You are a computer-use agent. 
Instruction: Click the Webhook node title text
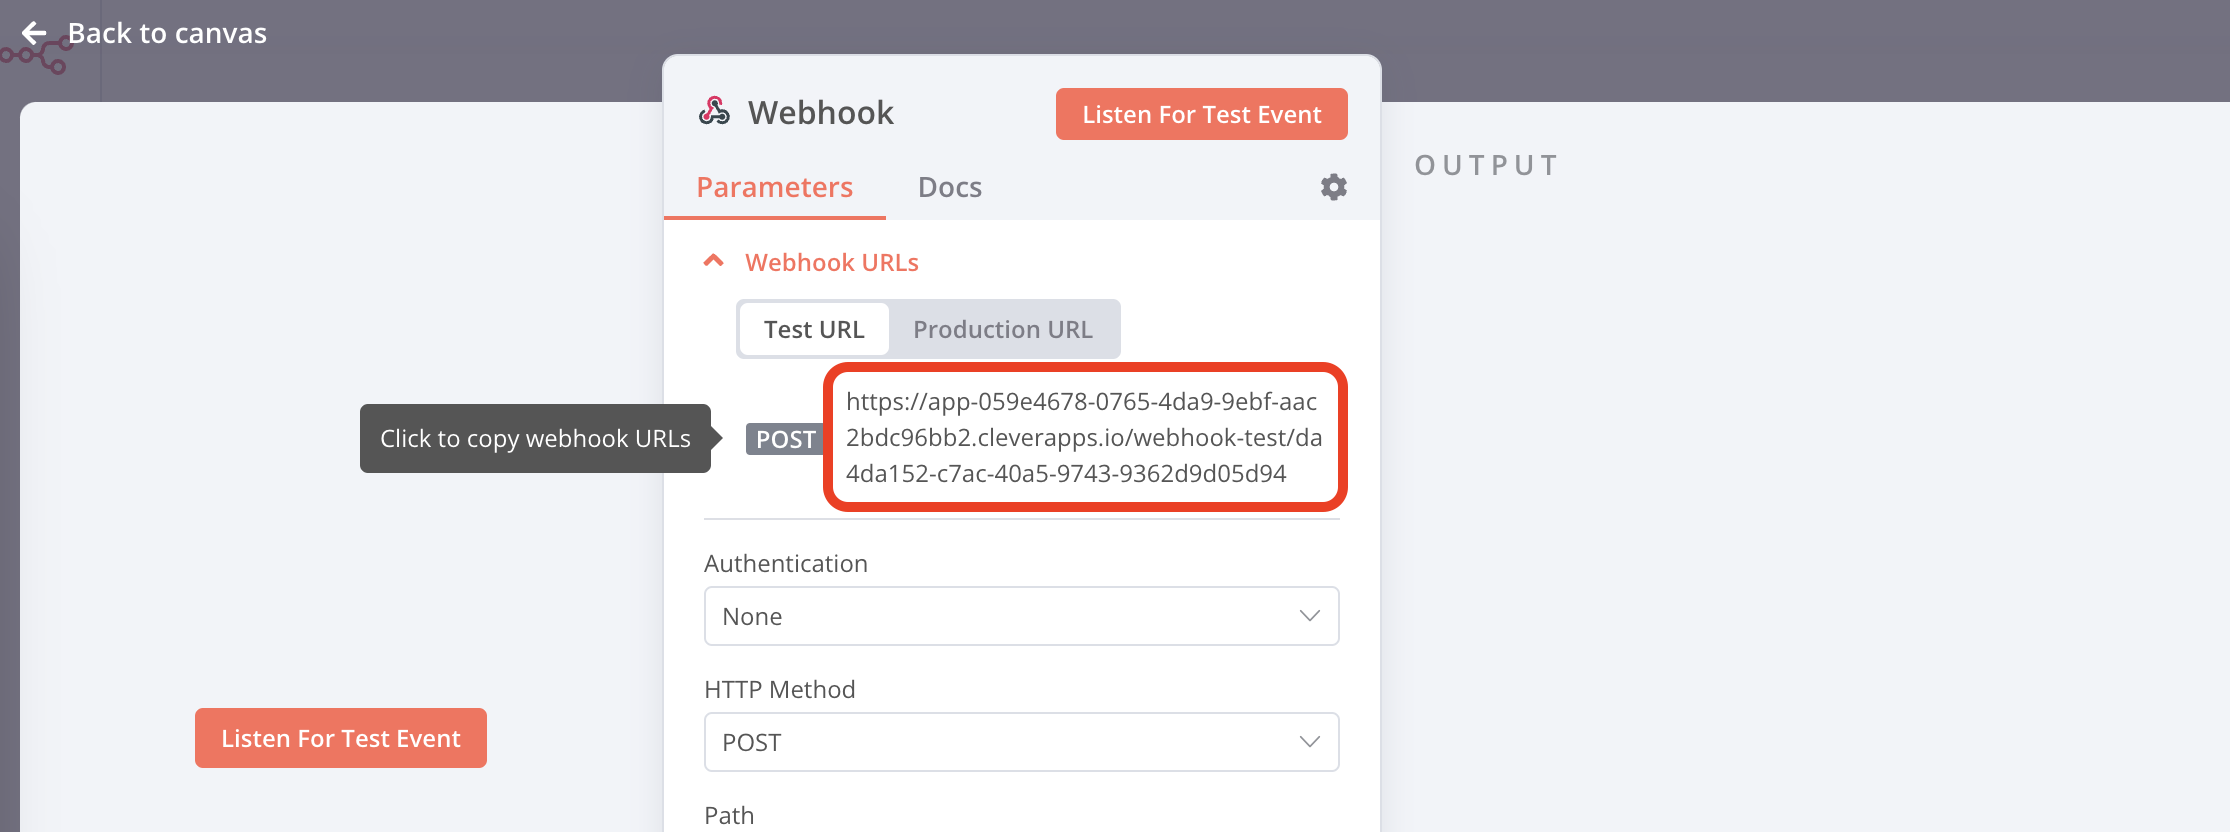point(820,113)
